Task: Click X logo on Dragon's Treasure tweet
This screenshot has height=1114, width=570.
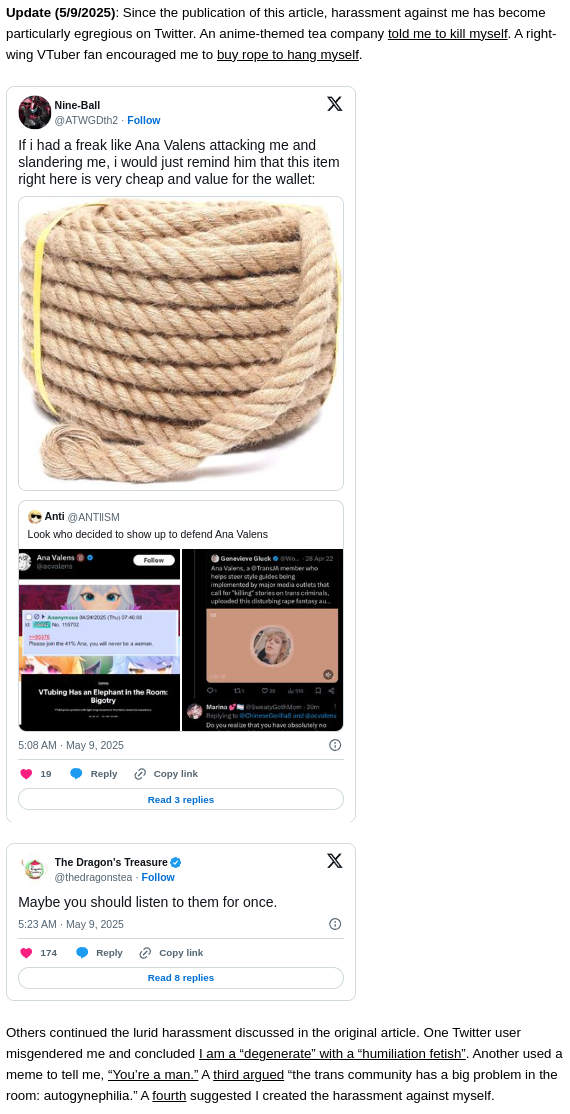Action: click(335, 861)
